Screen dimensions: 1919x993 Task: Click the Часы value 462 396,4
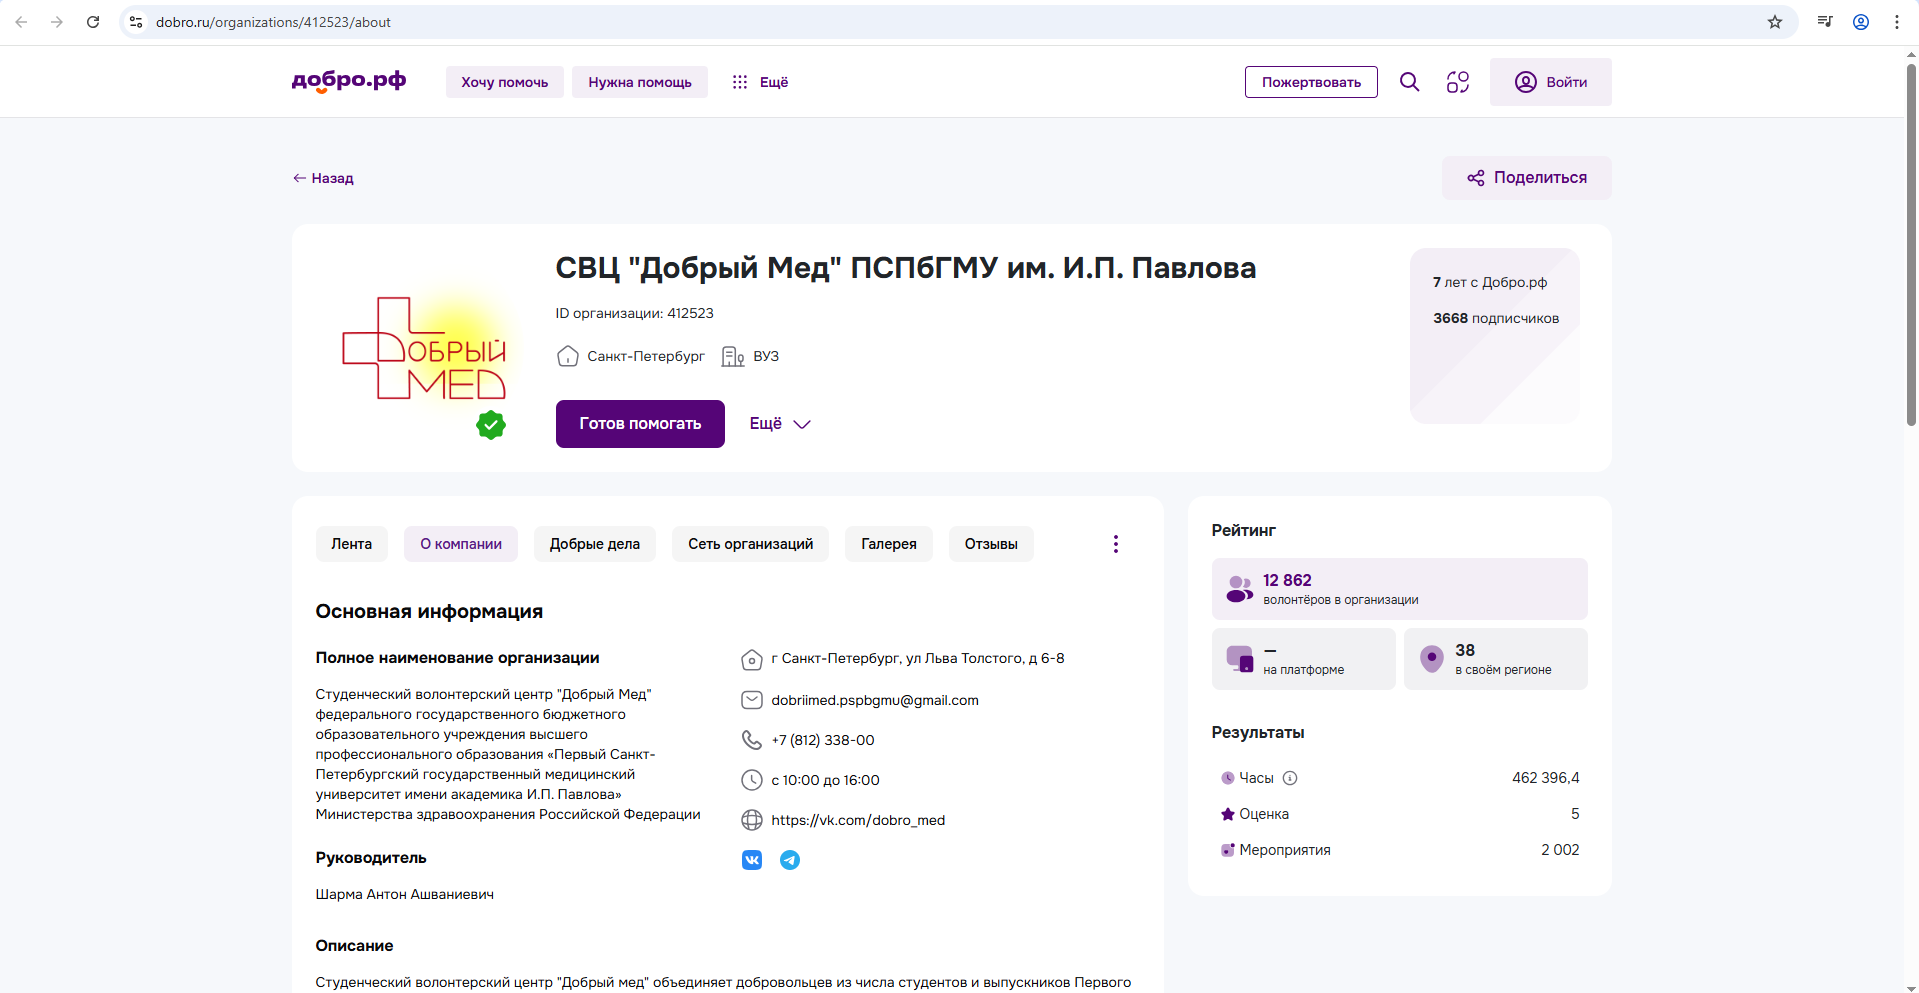click(1546, 778)
